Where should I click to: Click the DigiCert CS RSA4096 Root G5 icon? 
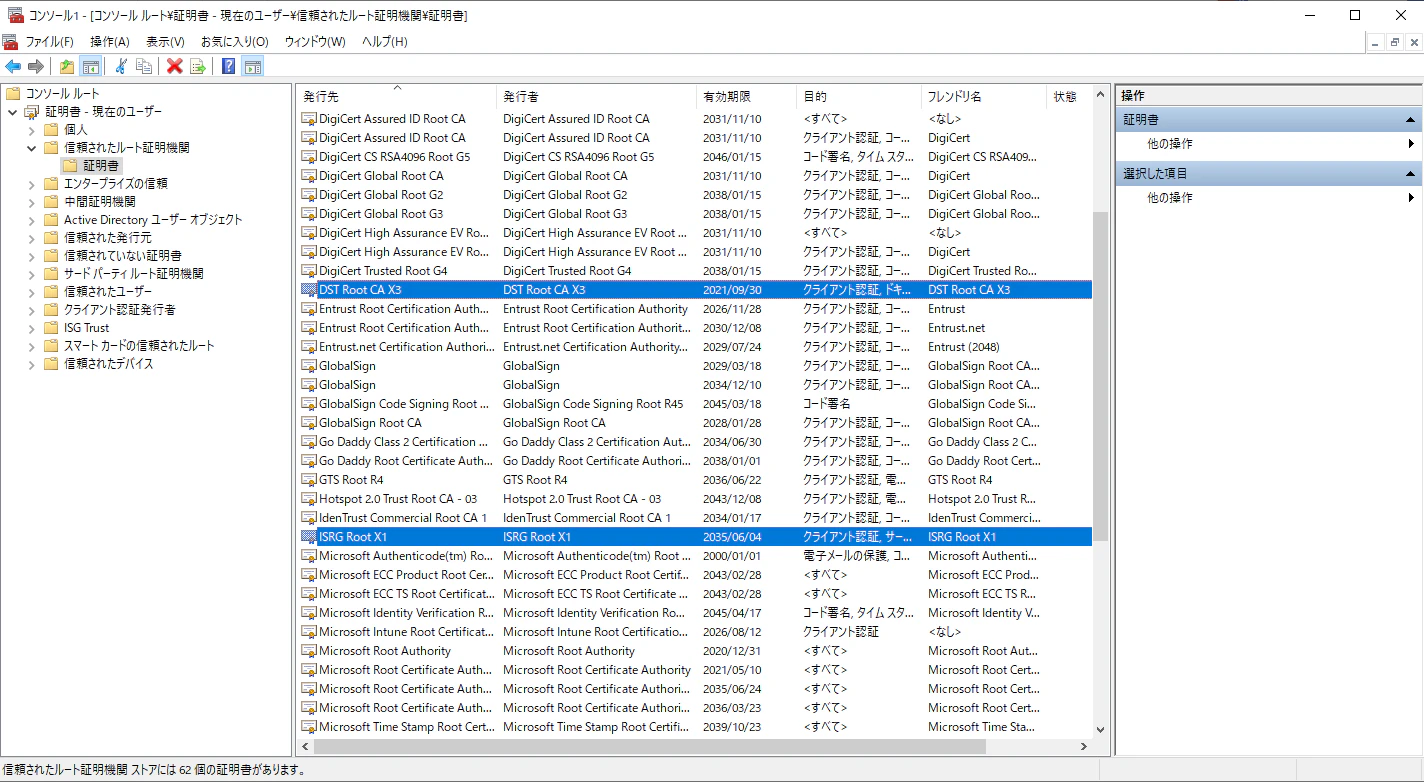pyautogui.click(x=309, y=157)
